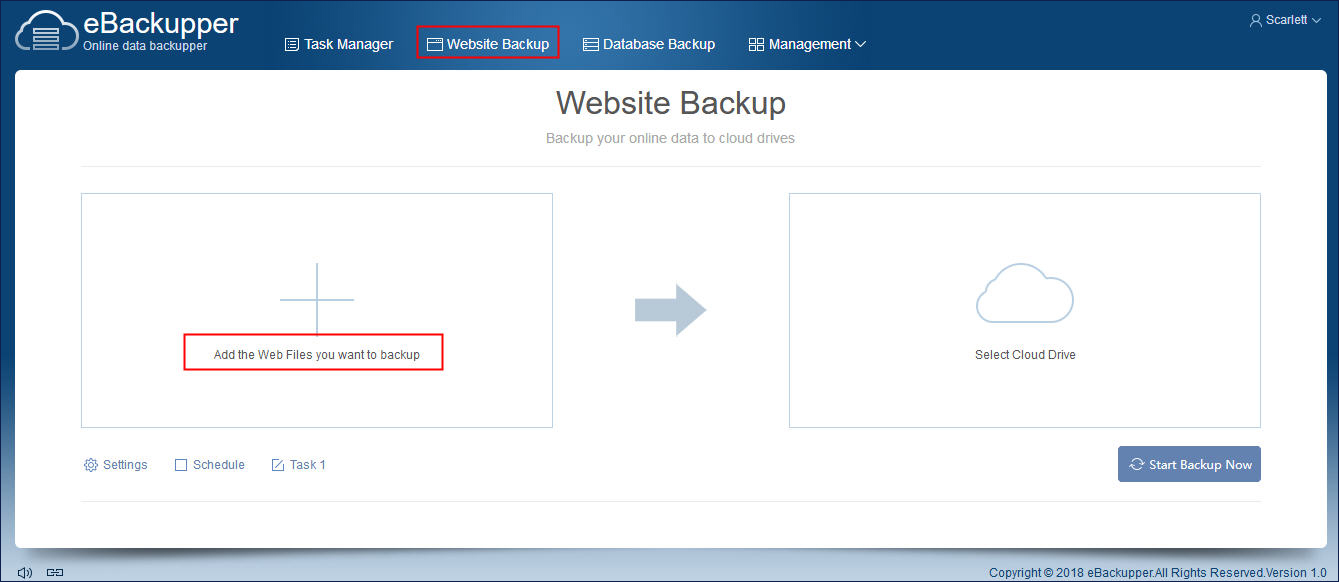This screenshot has height=582, width=1339.
Task: Click the Task Manager list icon
Action: point(292,44)
